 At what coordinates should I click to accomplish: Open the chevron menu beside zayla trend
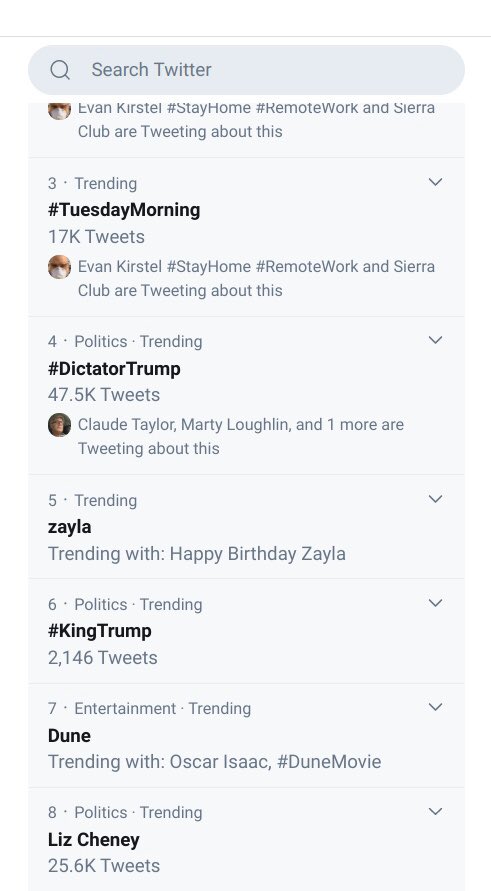click(x=435, y=499)
